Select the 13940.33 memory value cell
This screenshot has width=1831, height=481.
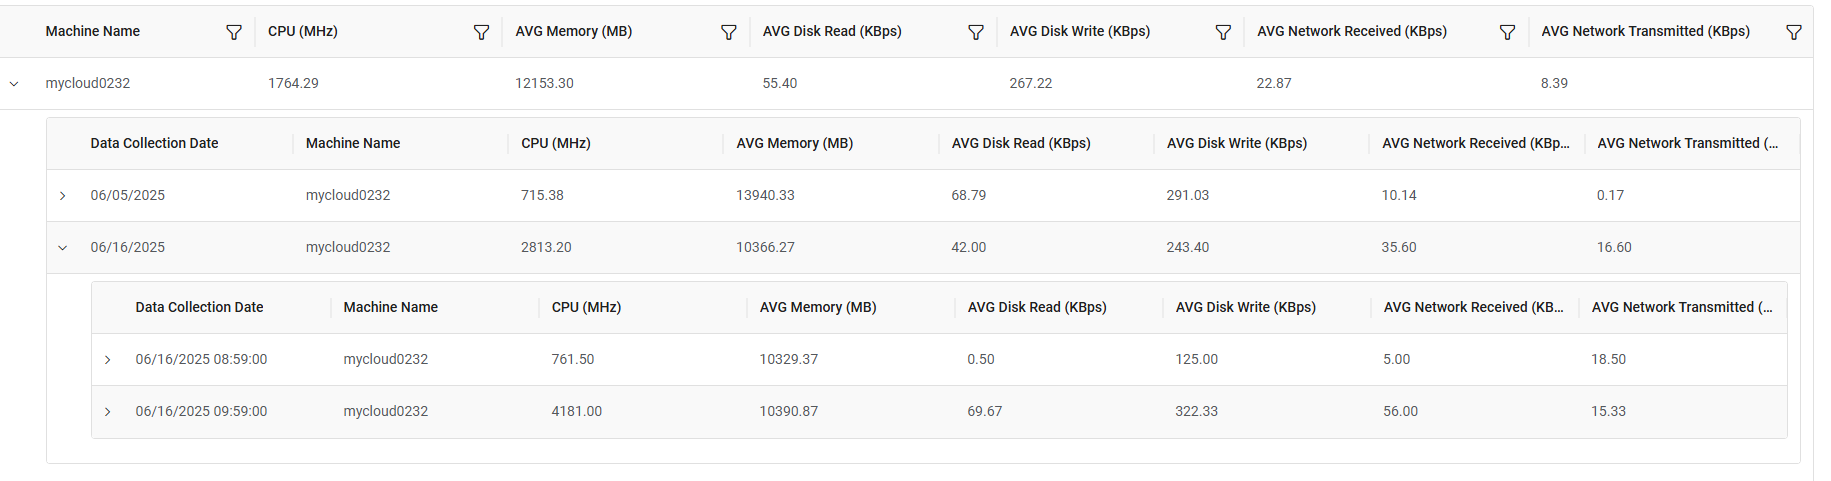click(x=765, y=196)
